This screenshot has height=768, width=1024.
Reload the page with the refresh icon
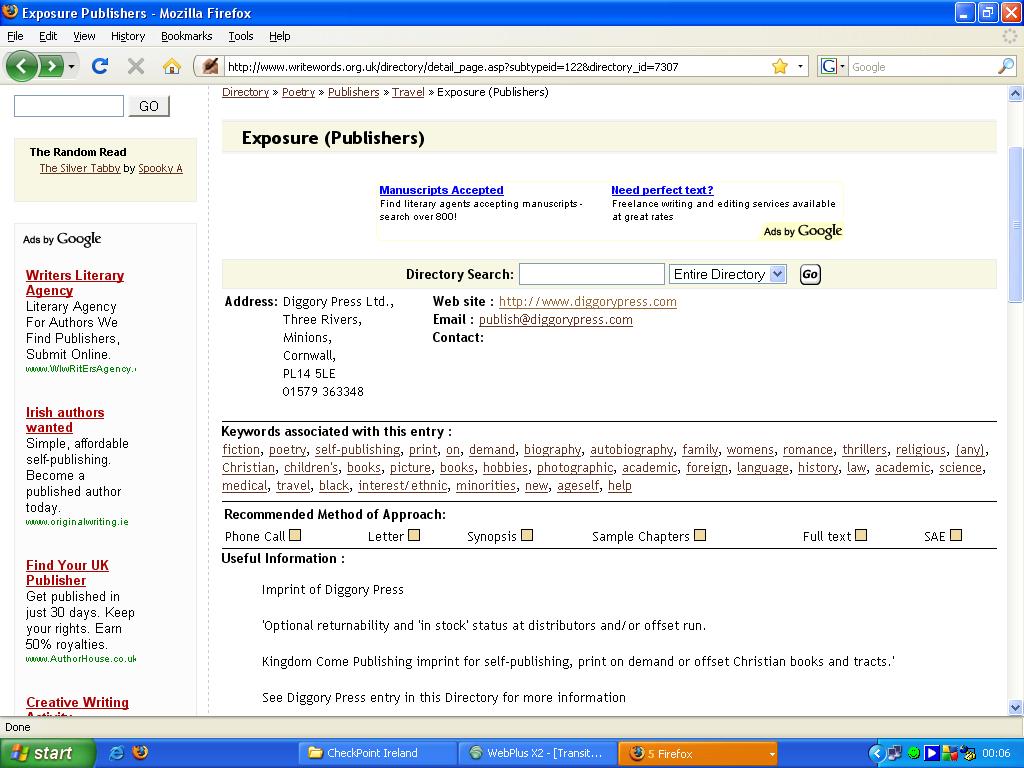click(100, 66)
